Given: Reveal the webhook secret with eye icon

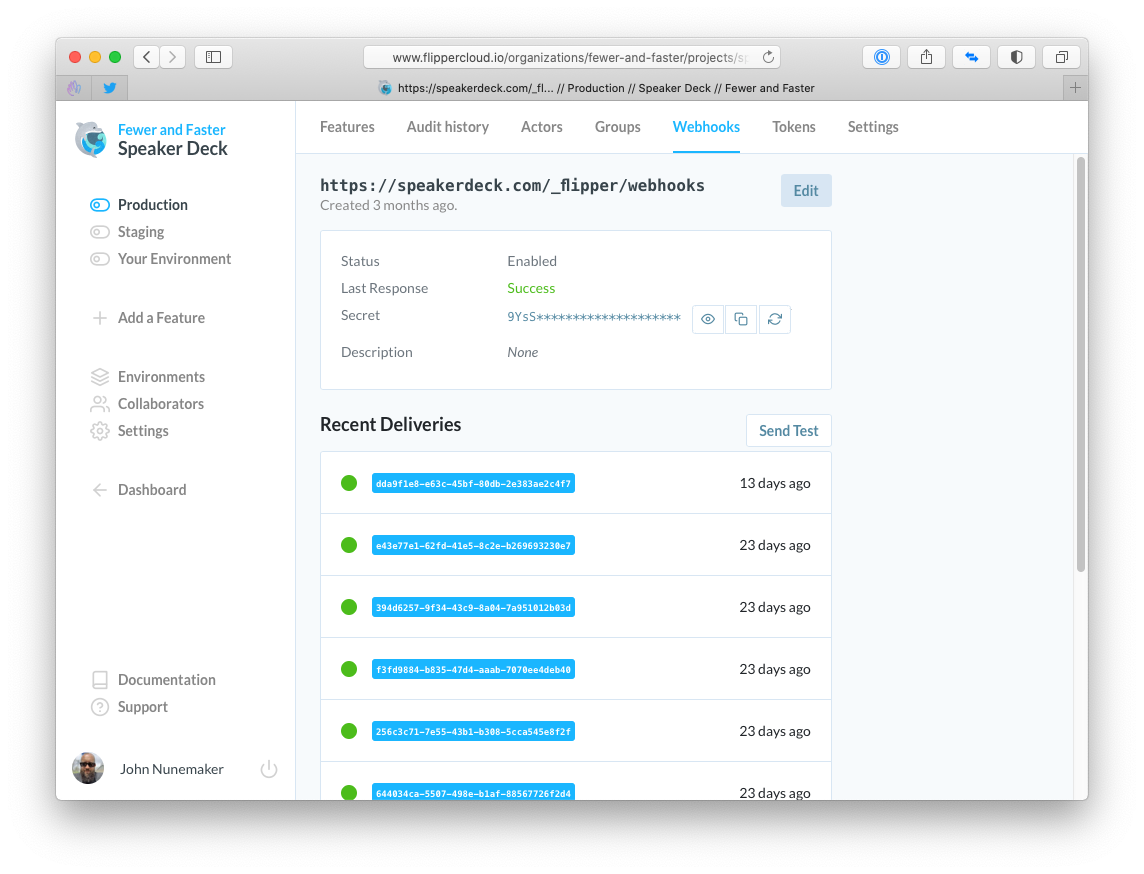Looking at the screenshot, I should point(708,319).
